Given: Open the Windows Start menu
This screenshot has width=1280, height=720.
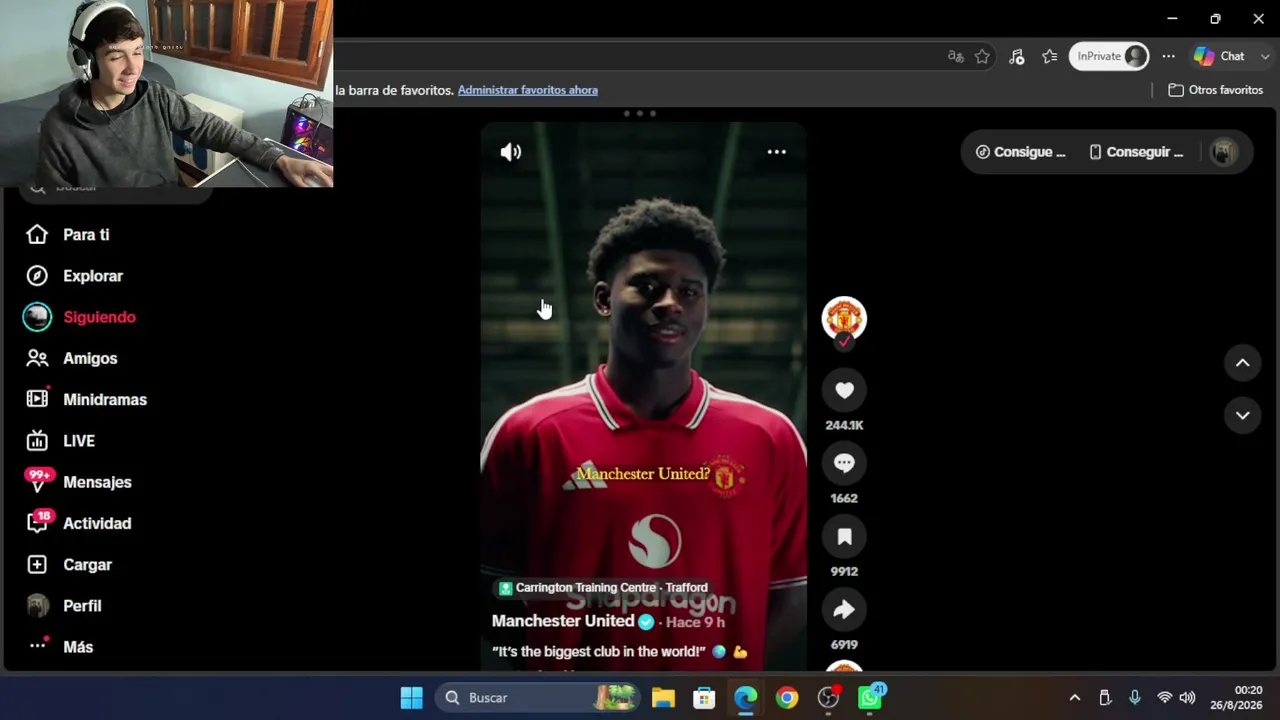Looking at the screenshot, I should (411, 698).
